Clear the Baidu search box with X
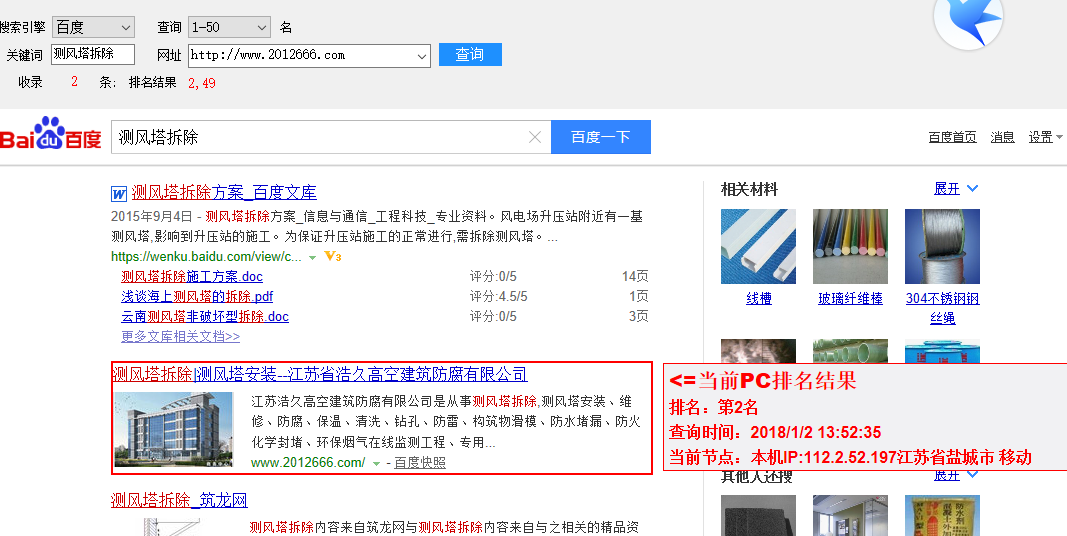1067x536 pixels. click(535, 138)
